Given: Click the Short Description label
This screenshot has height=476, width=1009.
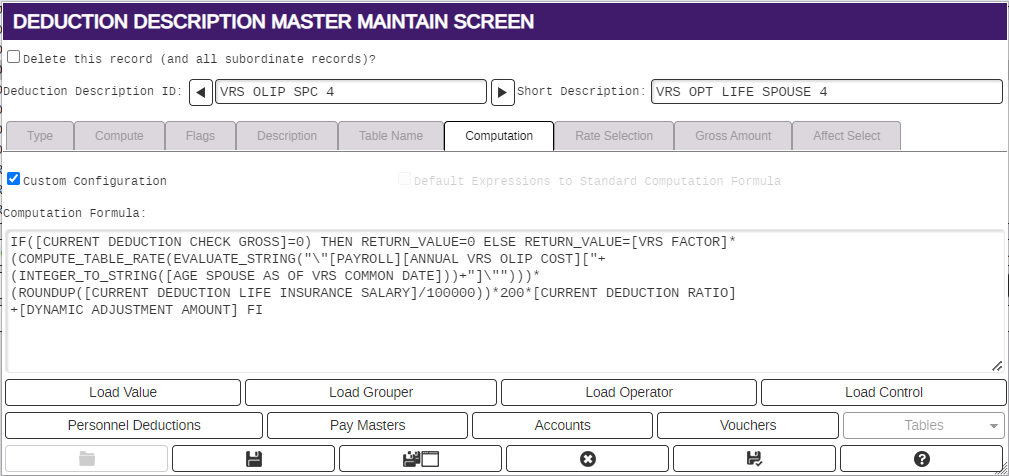Looking at the screenshot, I should point(581,91).
